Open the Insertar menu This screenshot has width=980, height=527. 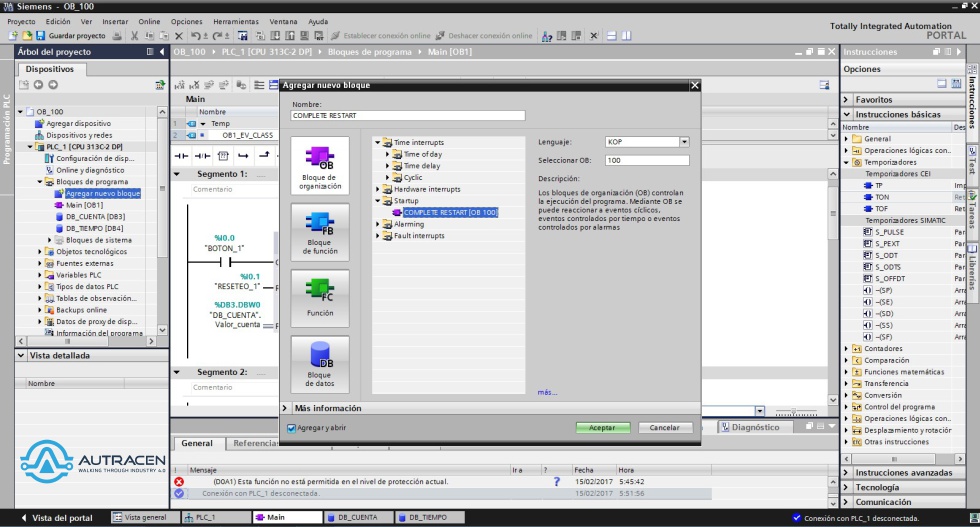point(115,21)
